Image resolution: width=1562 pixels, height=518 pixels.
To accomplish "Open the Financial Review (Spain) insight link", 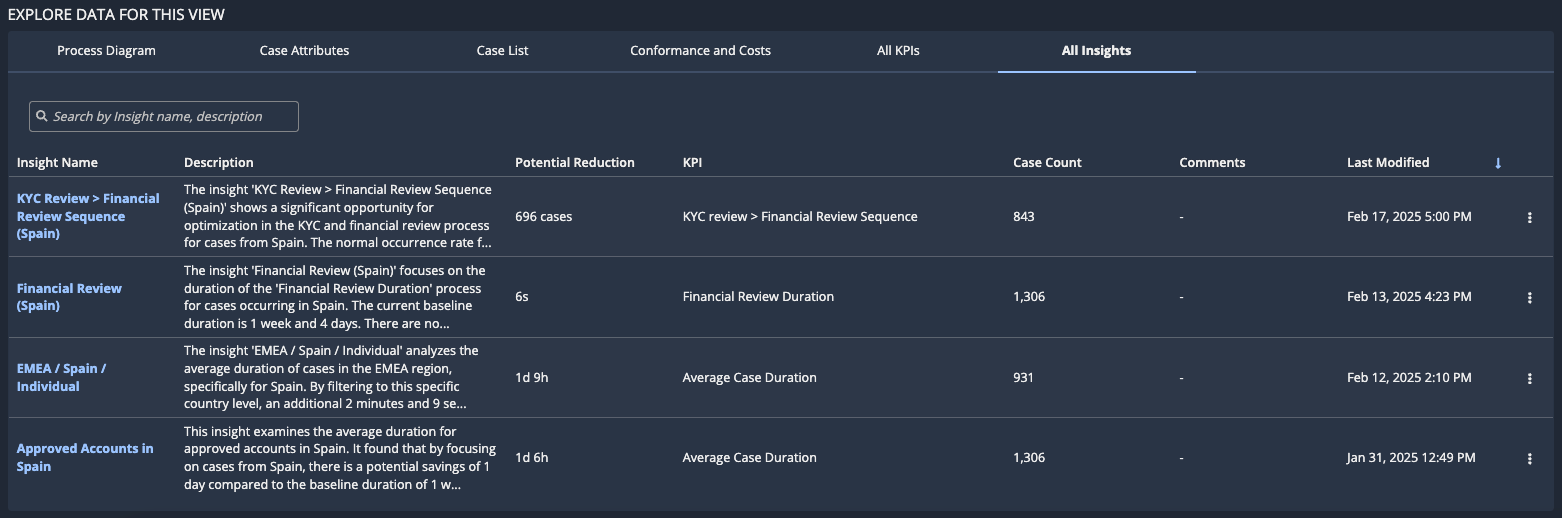I will (69, 297).
